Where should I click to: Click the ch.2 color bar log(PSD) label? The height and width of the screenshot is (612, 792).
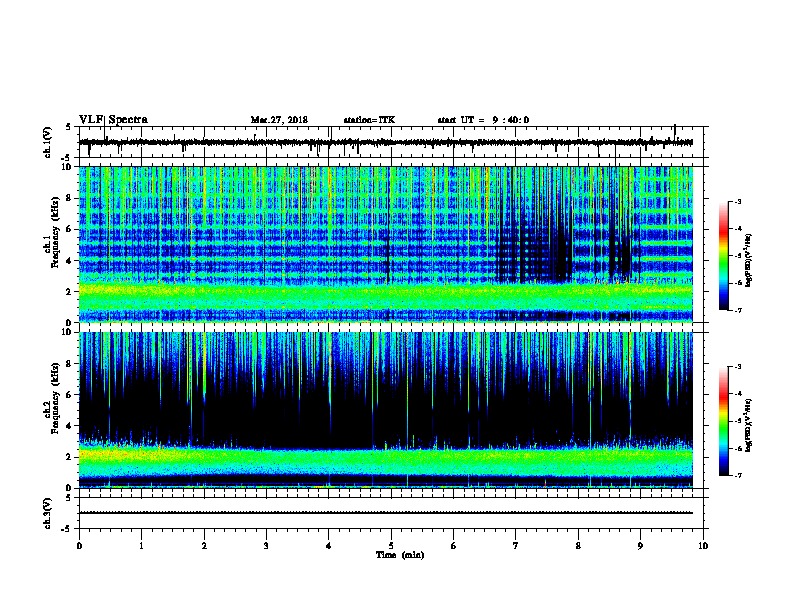tap(749, 425)
